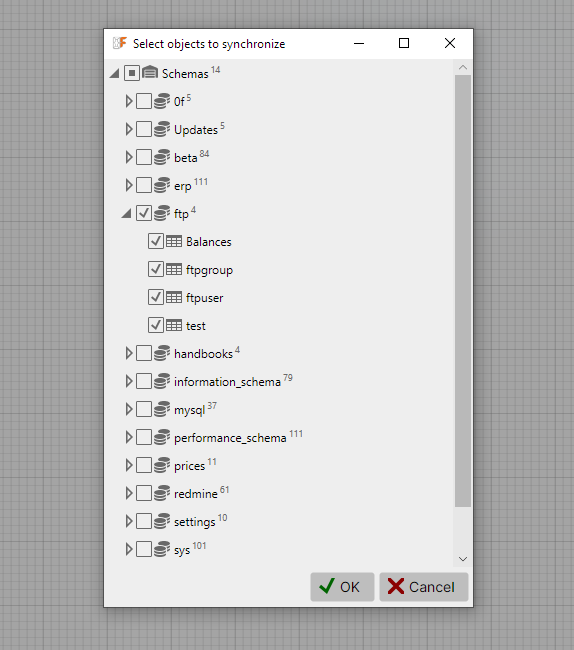The width and height of the screenshot is (574, 650).
Task: Click the ftpuser table icon
Action: pyautogui.click(x=174, y=297)
